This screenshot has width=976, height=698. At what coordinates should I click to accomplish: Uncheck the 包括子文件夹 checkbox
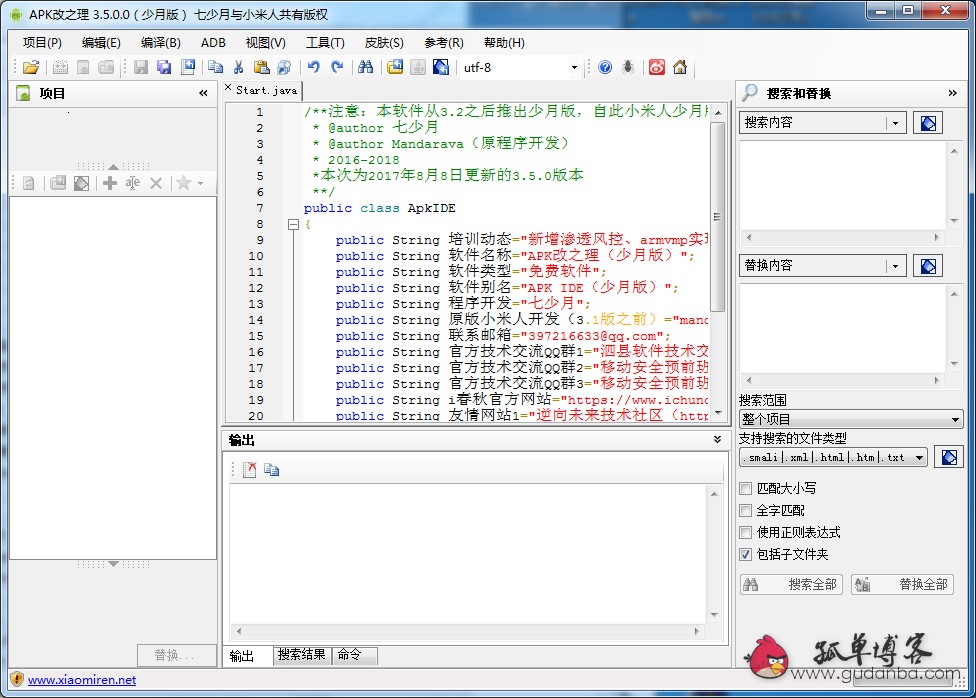click(745, 554)
